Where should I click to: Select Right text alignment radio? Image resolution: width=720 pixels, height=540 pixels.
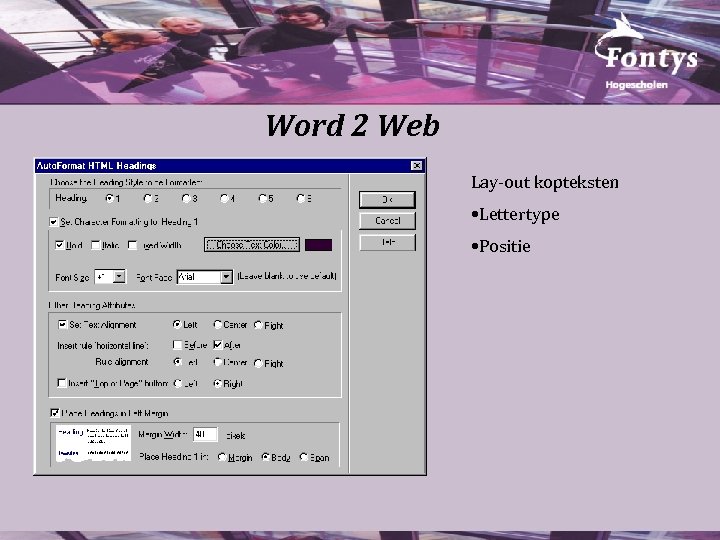pos(258,325)
